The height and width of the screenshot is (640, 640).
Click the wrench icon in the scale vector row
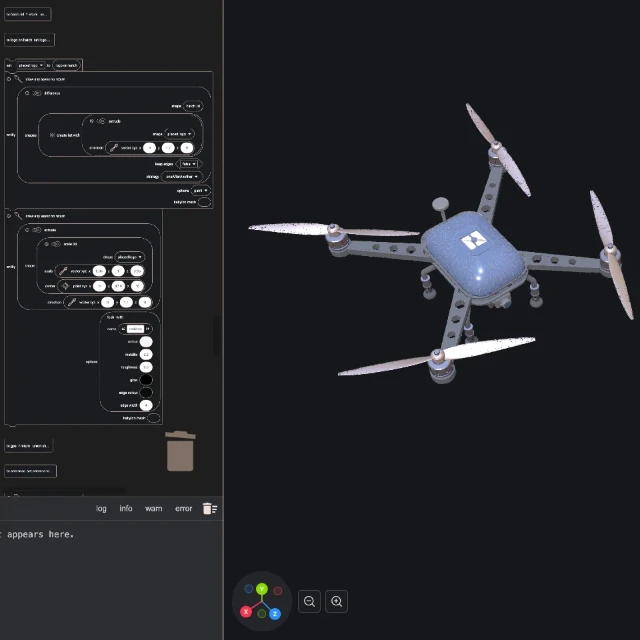(x=63, y=271)
